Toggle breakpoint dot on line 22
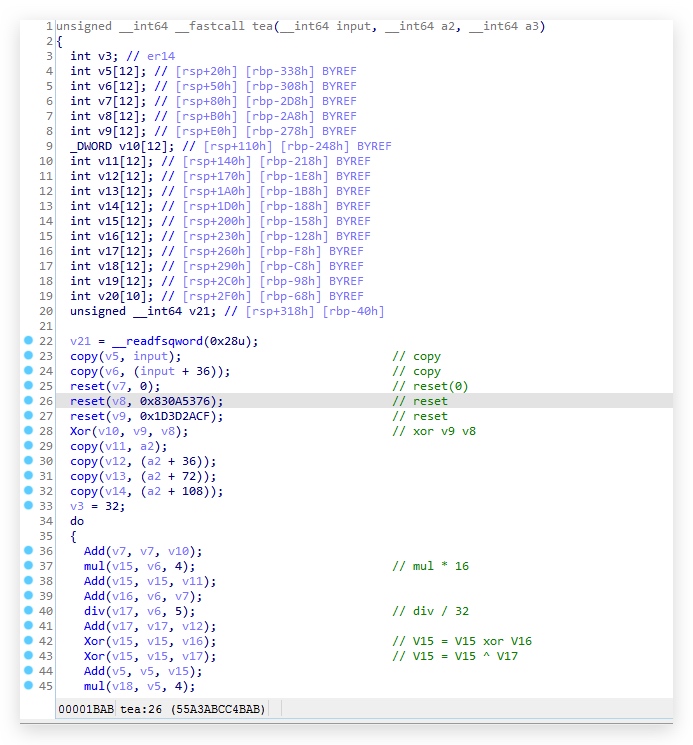Image resolution: width=693 pixels, height=745 pixels. tap(28, 340)
